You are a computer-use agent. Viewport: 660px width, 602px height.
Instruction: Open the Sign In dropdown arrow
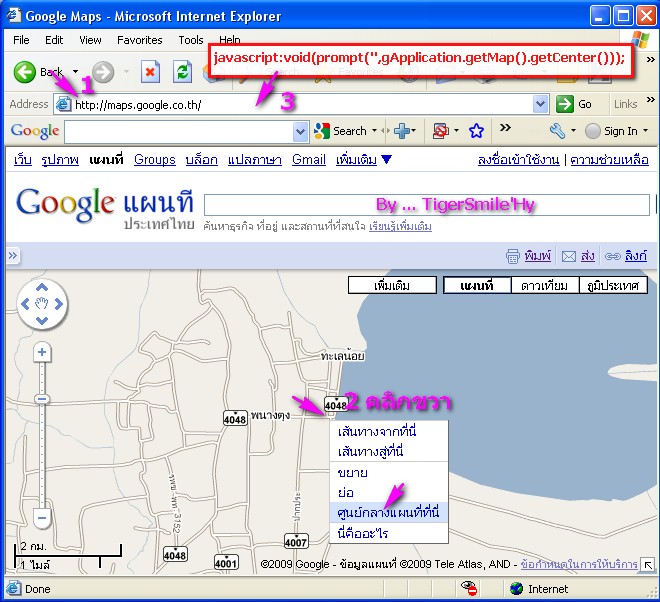pos(646,131)
